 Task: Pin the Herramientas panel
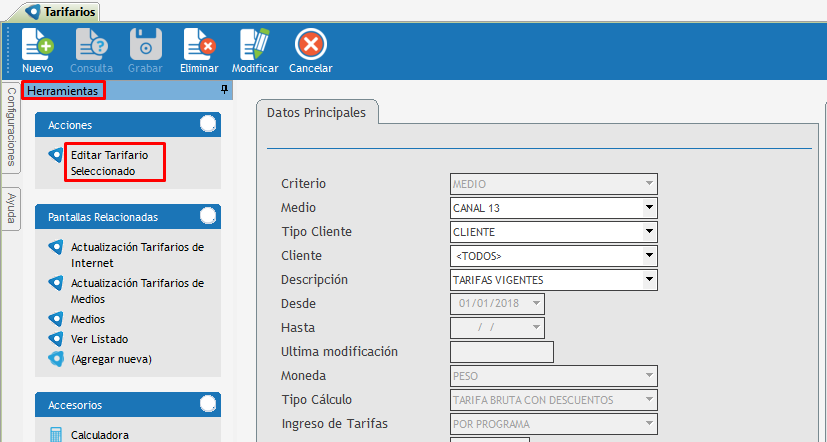click(x=225, y=90)
